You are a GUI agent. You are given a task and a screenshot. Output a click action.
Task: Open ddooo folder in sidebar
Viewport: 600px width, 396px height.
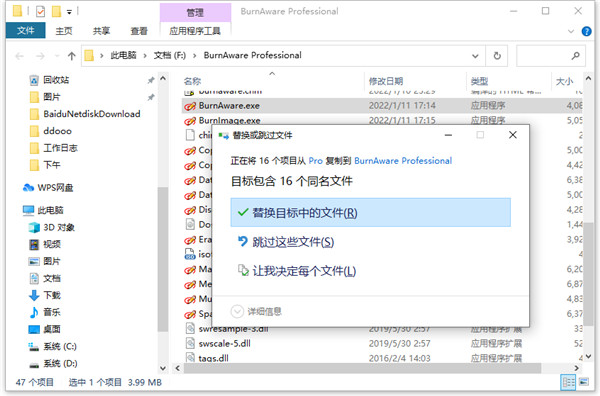pyautogui.click(x=57, y=131)
